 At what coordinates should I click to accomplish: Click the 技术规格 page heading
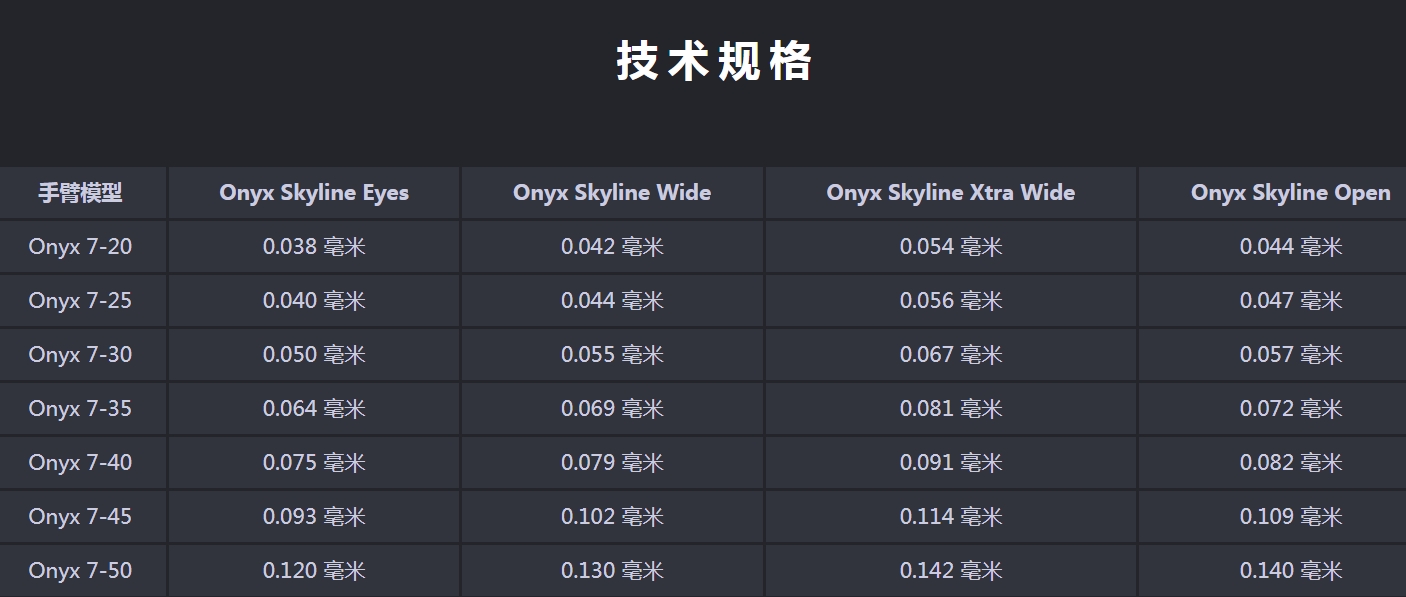coord(714,61)
